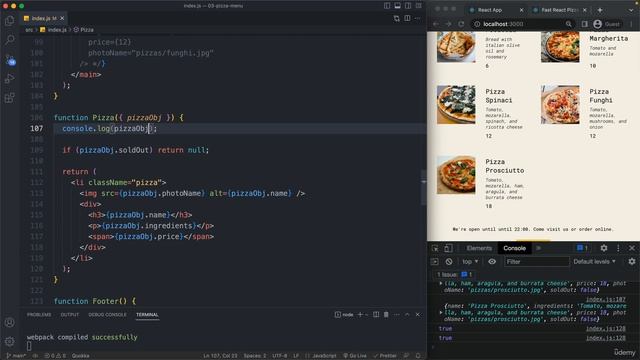640x360 pixels.
Task: Select the index.js editor tab
Action: tap(44, 18)
